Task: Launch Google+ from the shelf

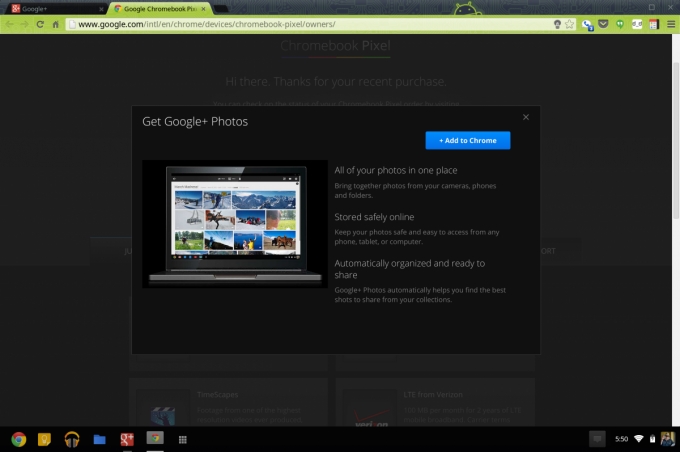Action: coord(127,439)
